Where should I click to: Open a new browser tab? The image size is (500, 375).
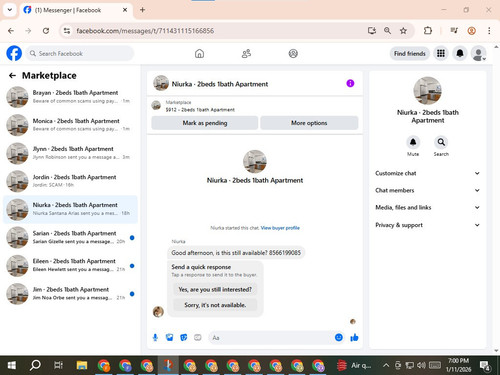142,10
